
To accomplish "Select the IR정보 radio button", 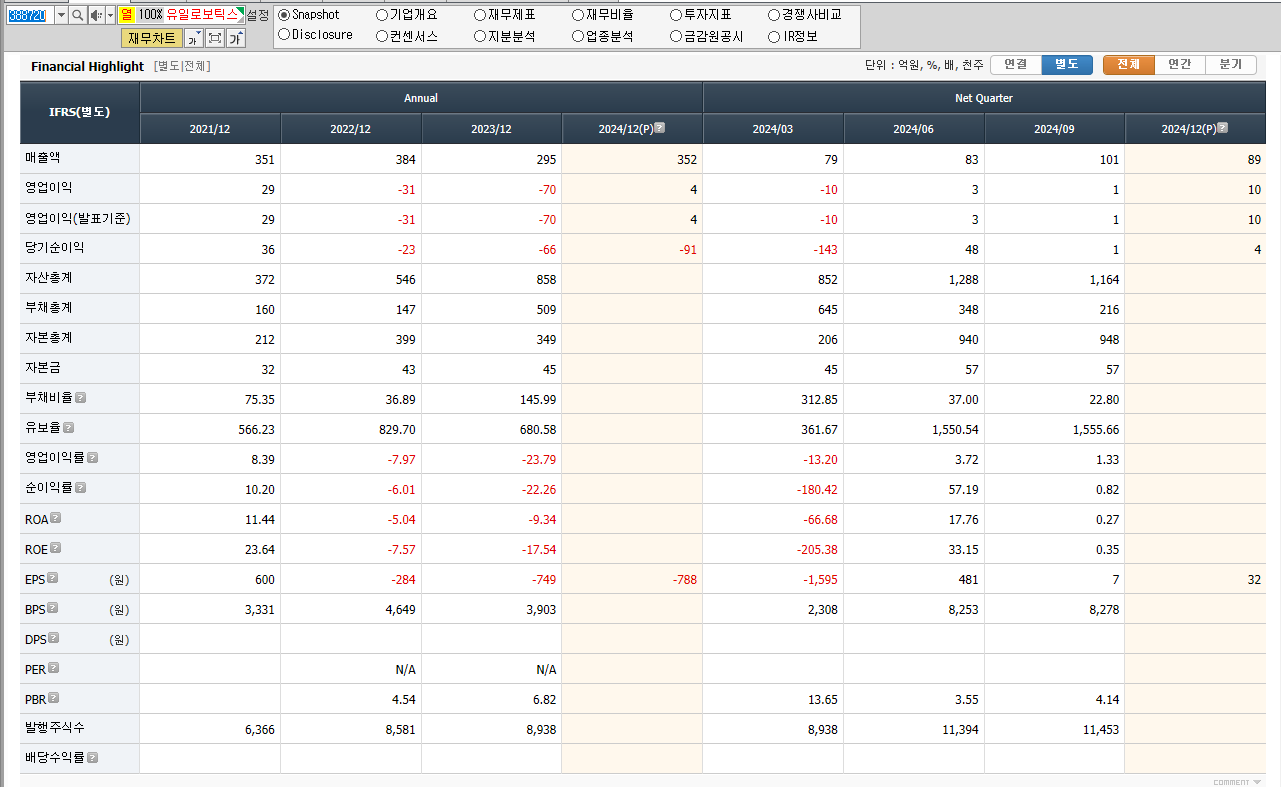I will coord(774,36).
